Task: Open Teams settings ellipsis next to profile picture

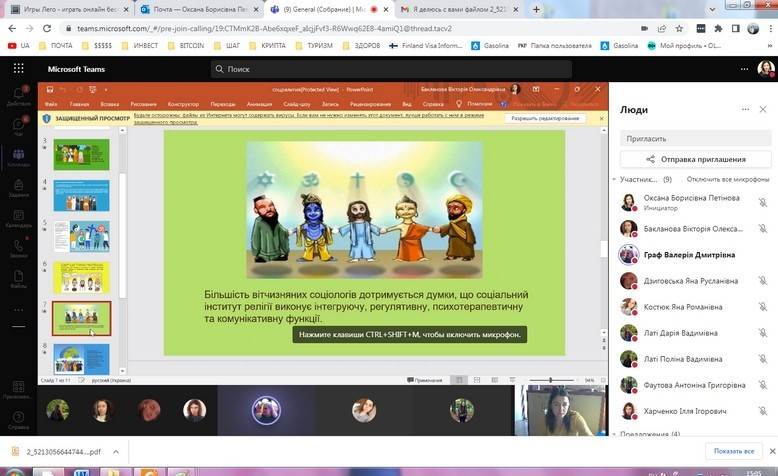Action: (x=744, y=69)
